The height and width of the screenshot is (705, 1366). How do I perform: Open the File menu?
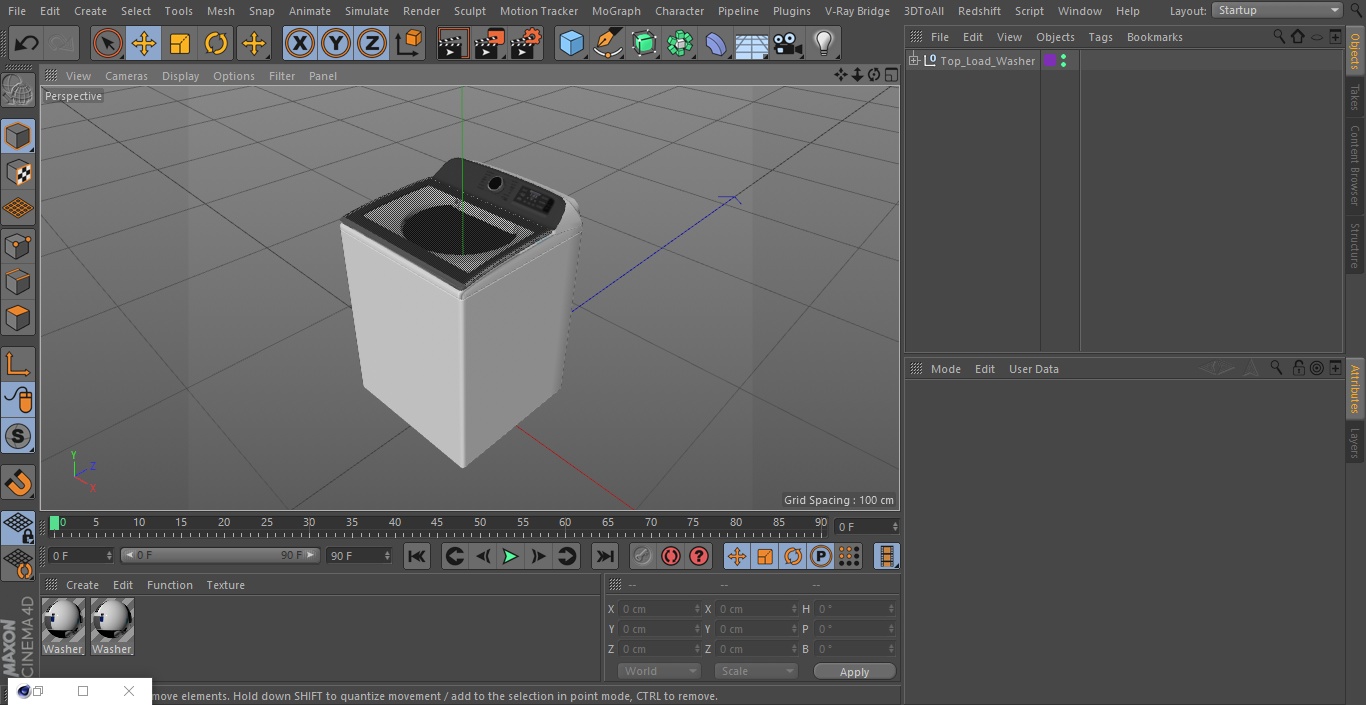(x=17, y=11)
